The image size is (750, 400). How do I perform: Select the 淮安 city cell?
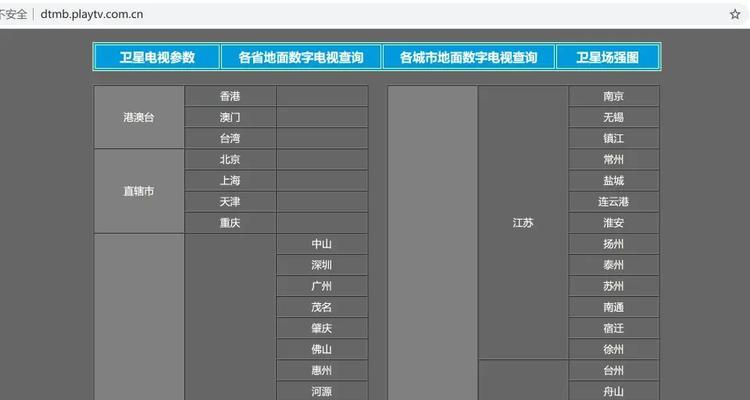(614, 222)
